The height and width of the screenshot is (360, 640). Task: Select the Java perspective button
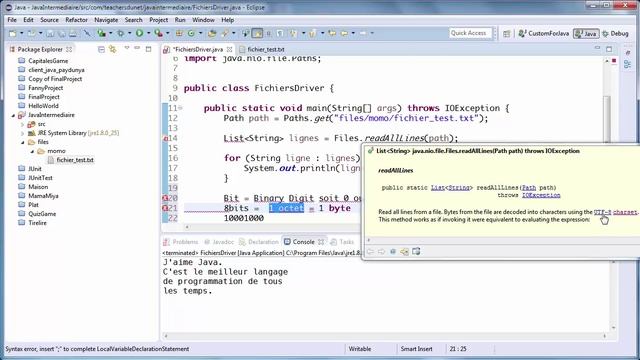(x=586, y=33)
